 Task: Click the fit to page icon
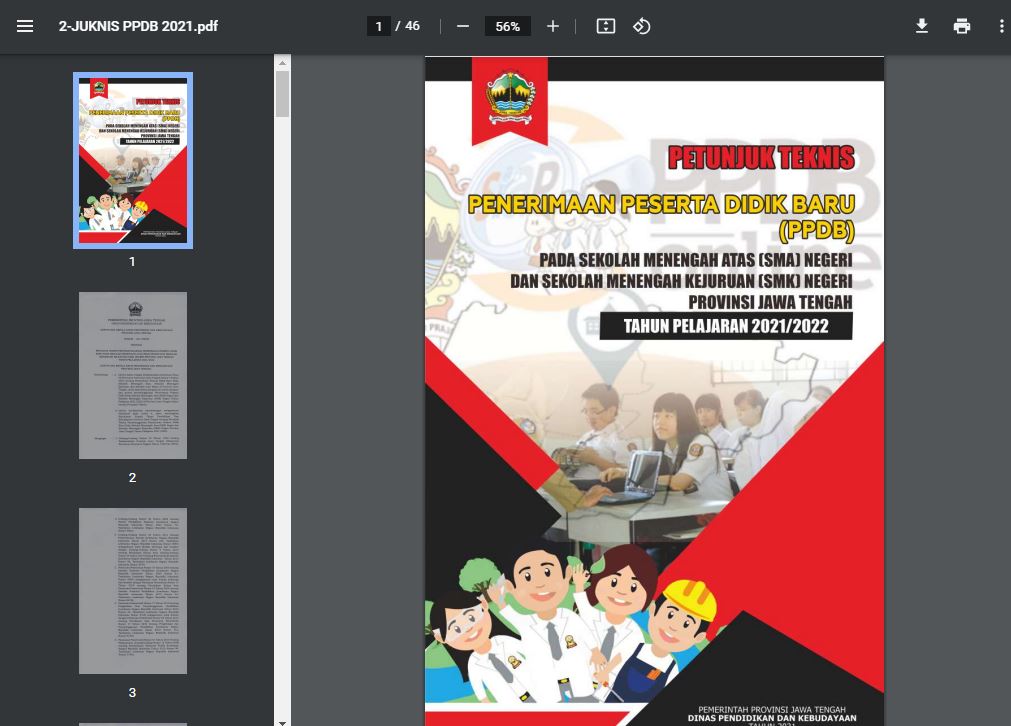click(x=605, y=26)
